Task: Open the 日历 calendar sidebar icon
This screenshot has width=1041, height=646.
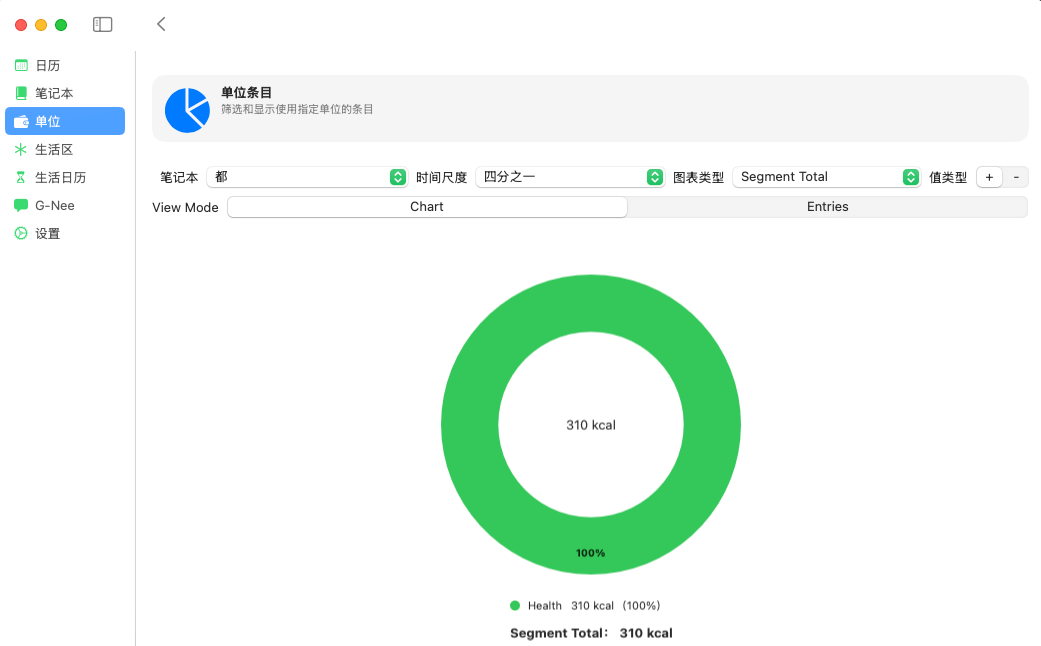Action: [21, 65]
